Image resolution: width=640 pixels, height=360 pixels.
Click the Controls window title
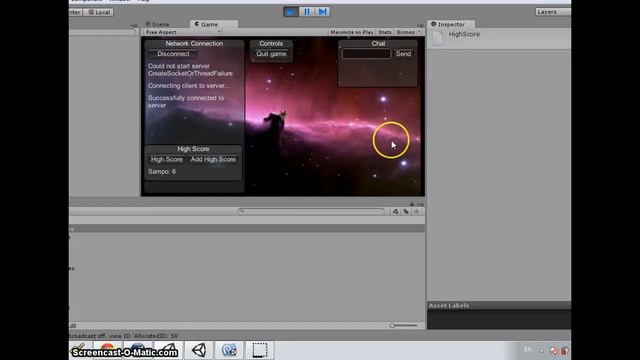tap(271, 43)
